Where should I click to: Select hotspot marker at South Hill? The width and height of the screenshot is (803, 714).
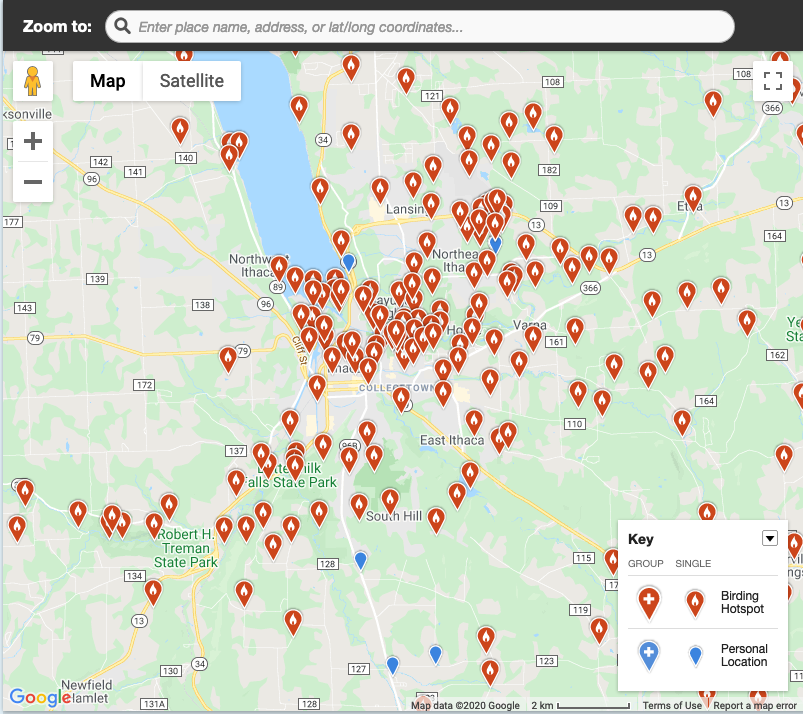point(390,500)
